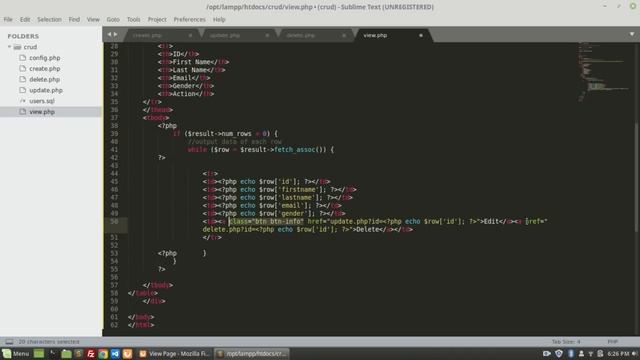Image resolution: width=640 pixels, height=360 pixels.
Task: Switch to the view.php tab
Action: [392, 36]
